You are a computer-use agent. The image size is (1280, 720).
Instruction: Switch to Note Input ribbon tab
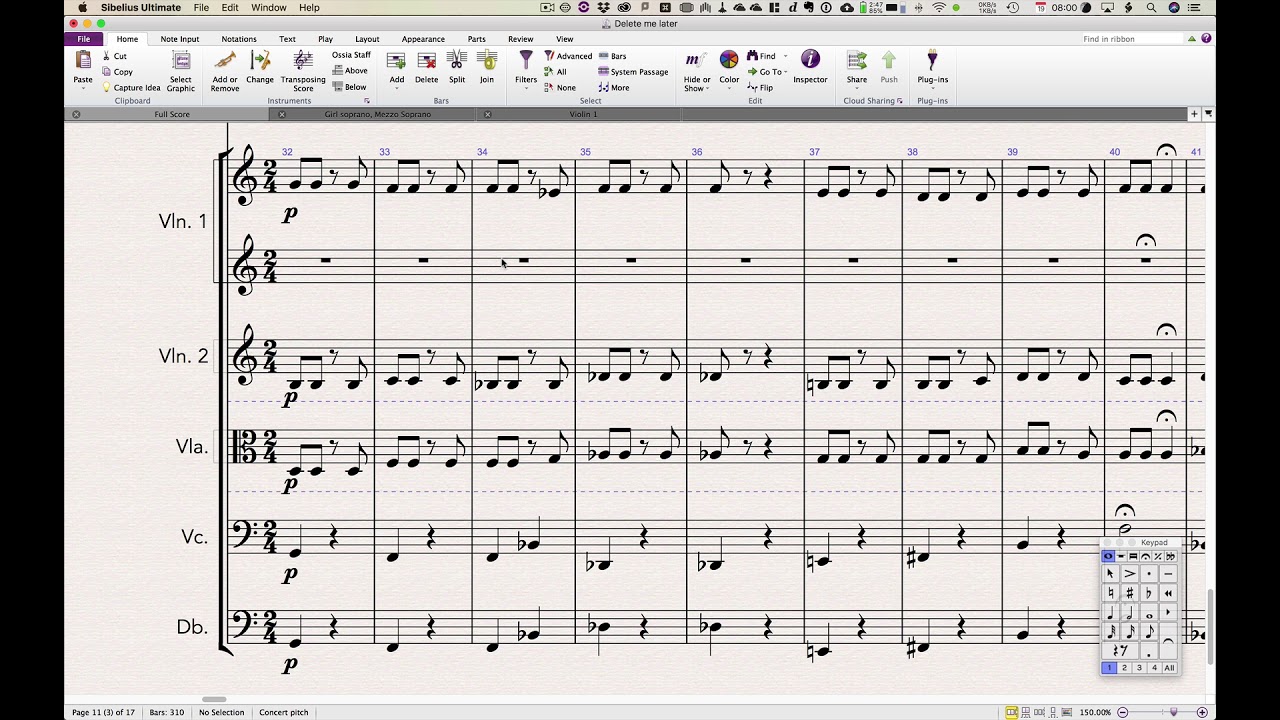180,39
